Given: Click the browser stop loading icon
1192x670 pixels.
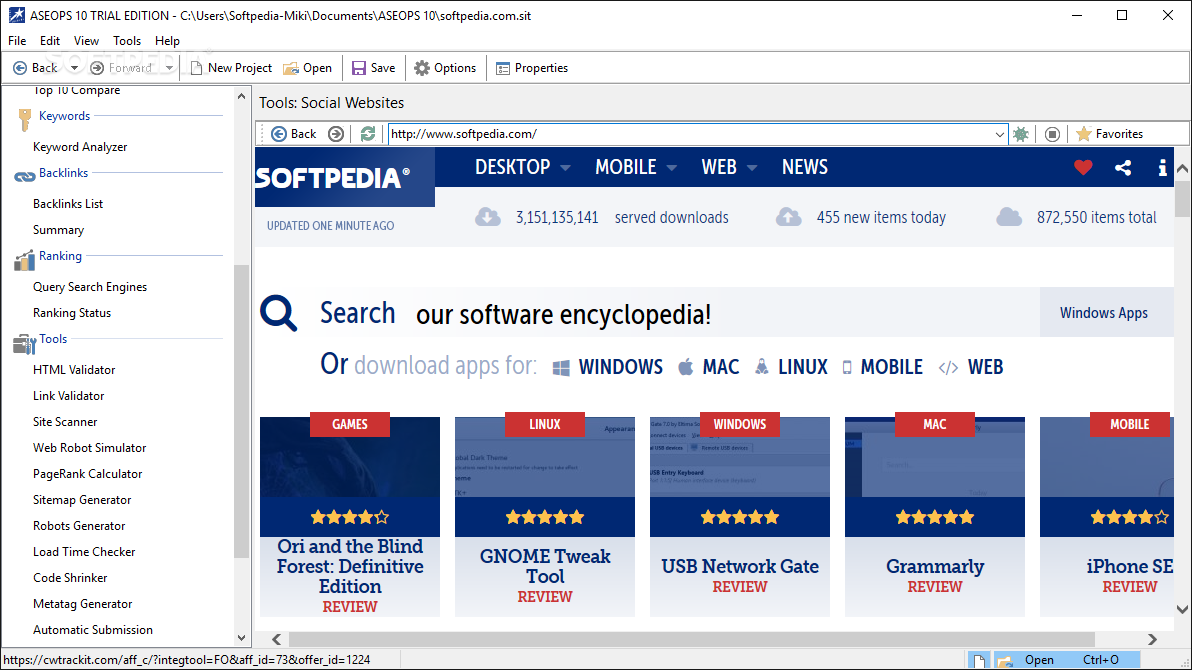Looking at the screenshot, I should point(1052,134).
